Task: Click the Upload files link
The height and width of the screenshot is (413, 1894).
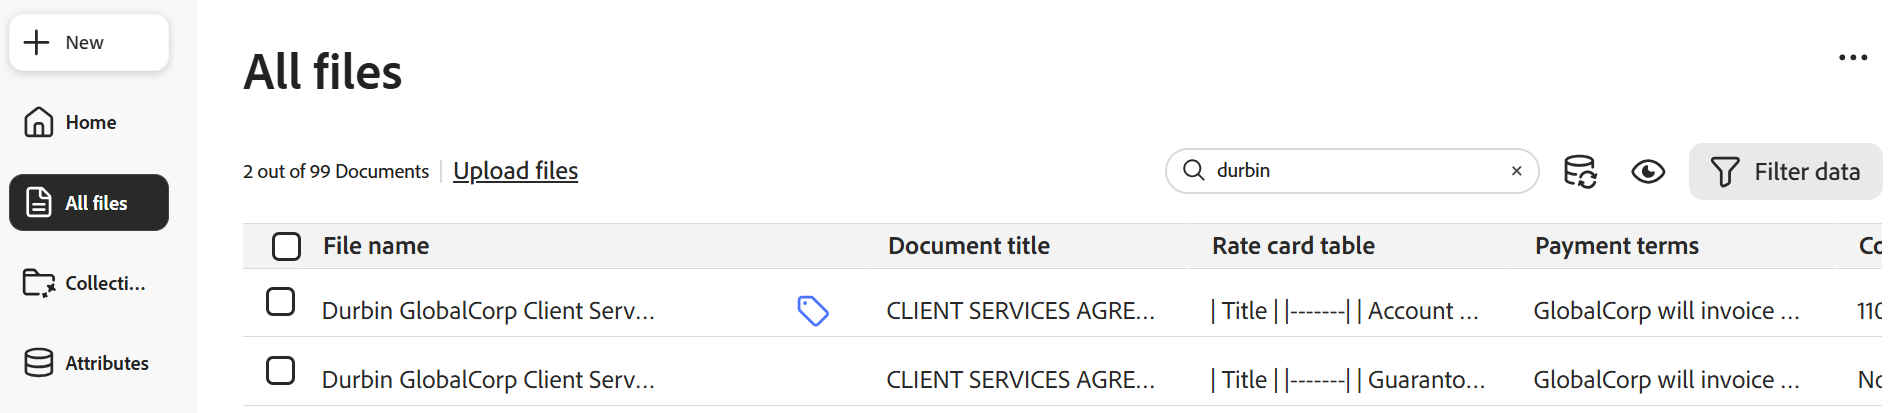Action: tap(516, 171)
